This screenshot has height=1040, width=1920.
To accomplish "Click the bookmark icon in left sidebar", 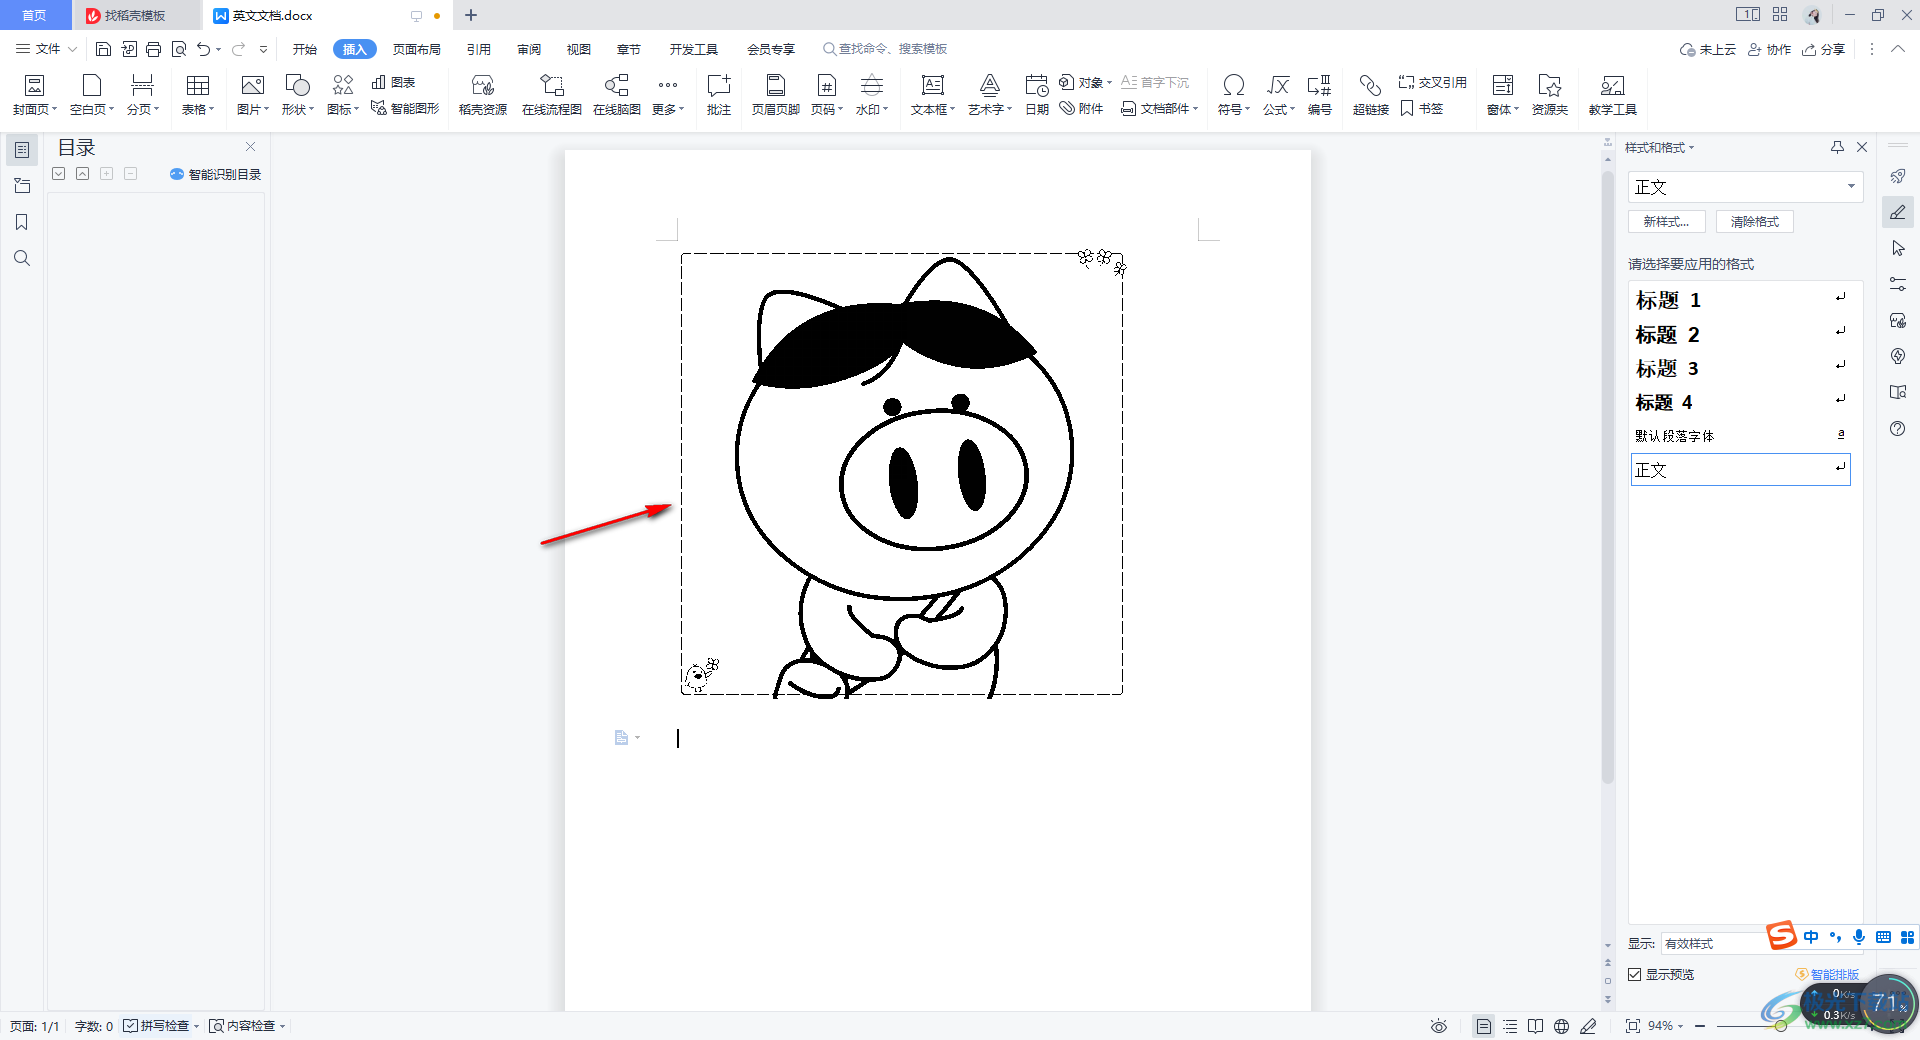I will click(x=22, y=222).
